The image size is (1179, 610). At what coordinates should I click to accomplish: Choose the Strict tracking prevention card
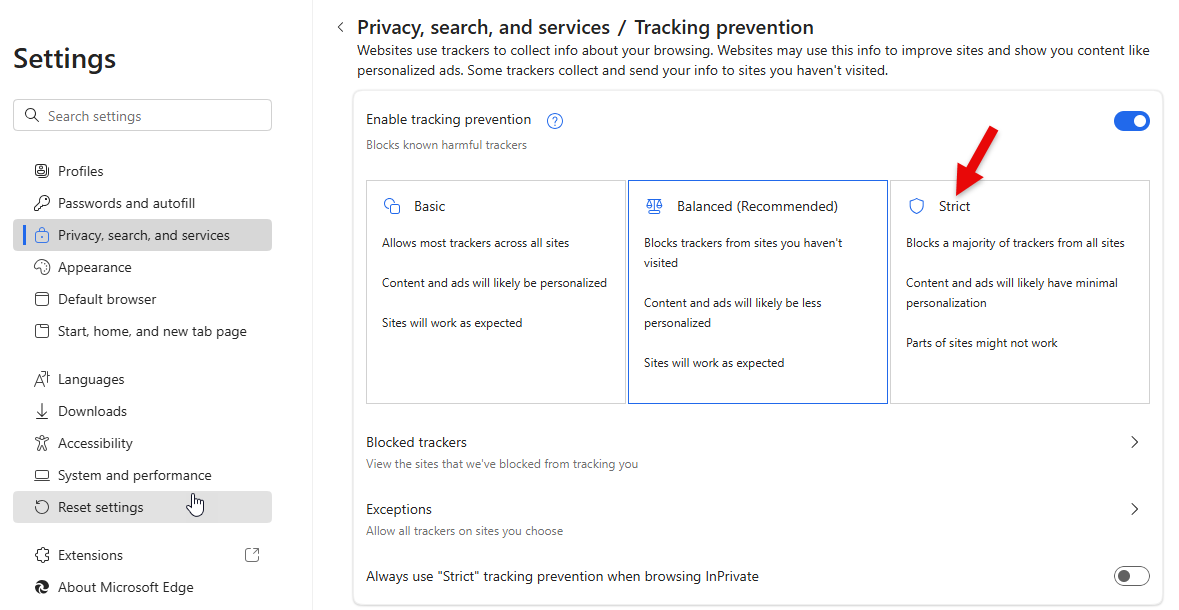click(x=1020, y=292)
